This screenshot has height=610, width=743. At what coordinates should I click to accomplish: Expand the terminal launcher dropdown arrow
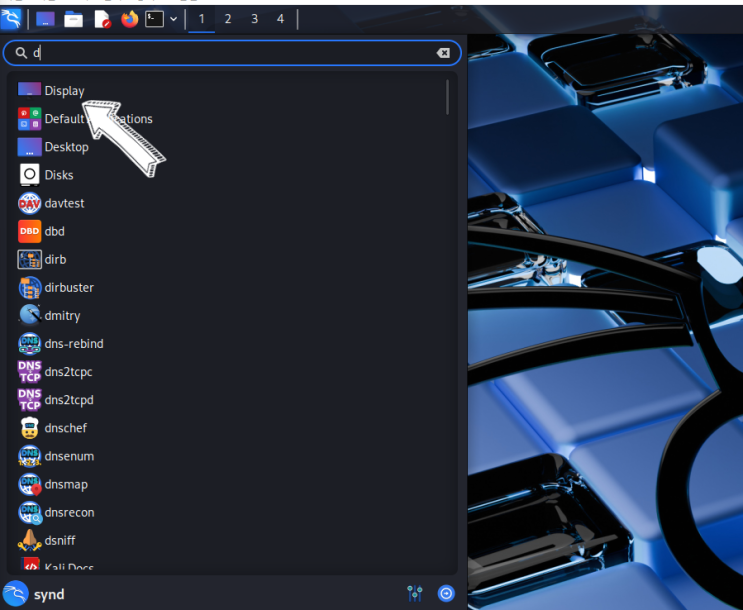point(173,19)
